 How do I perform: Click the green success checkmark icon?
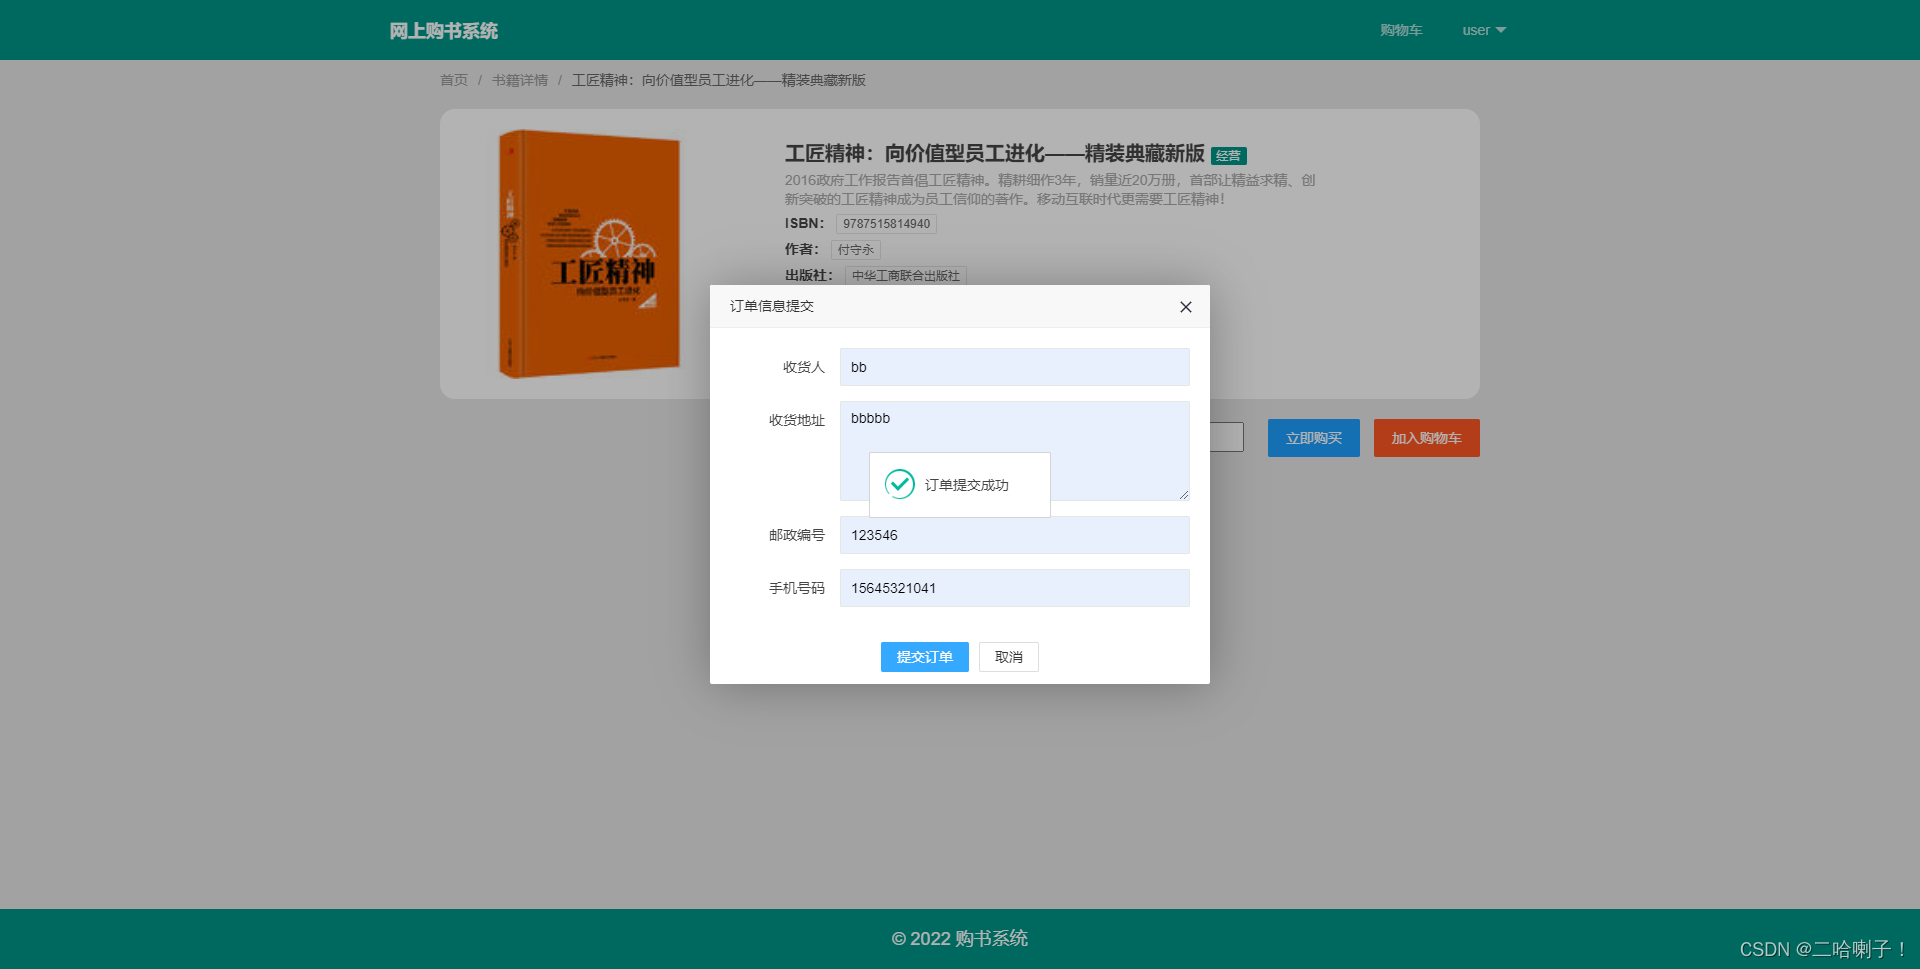pos(899,484)
